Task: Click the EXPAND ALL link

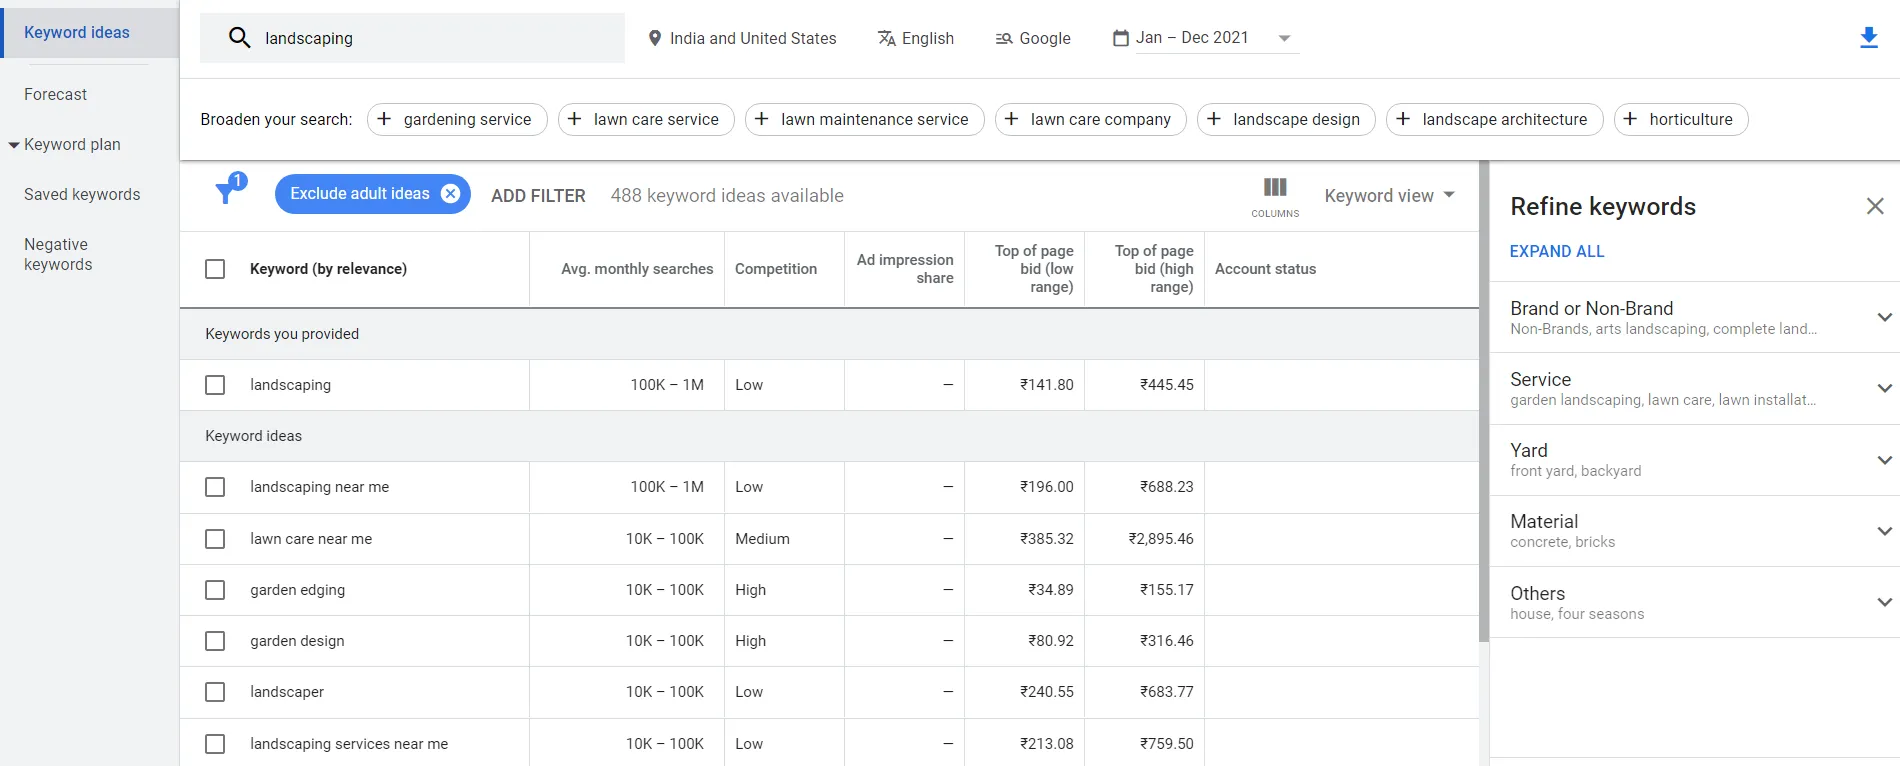Action: pyautogui.click(x=1557, y=251)
